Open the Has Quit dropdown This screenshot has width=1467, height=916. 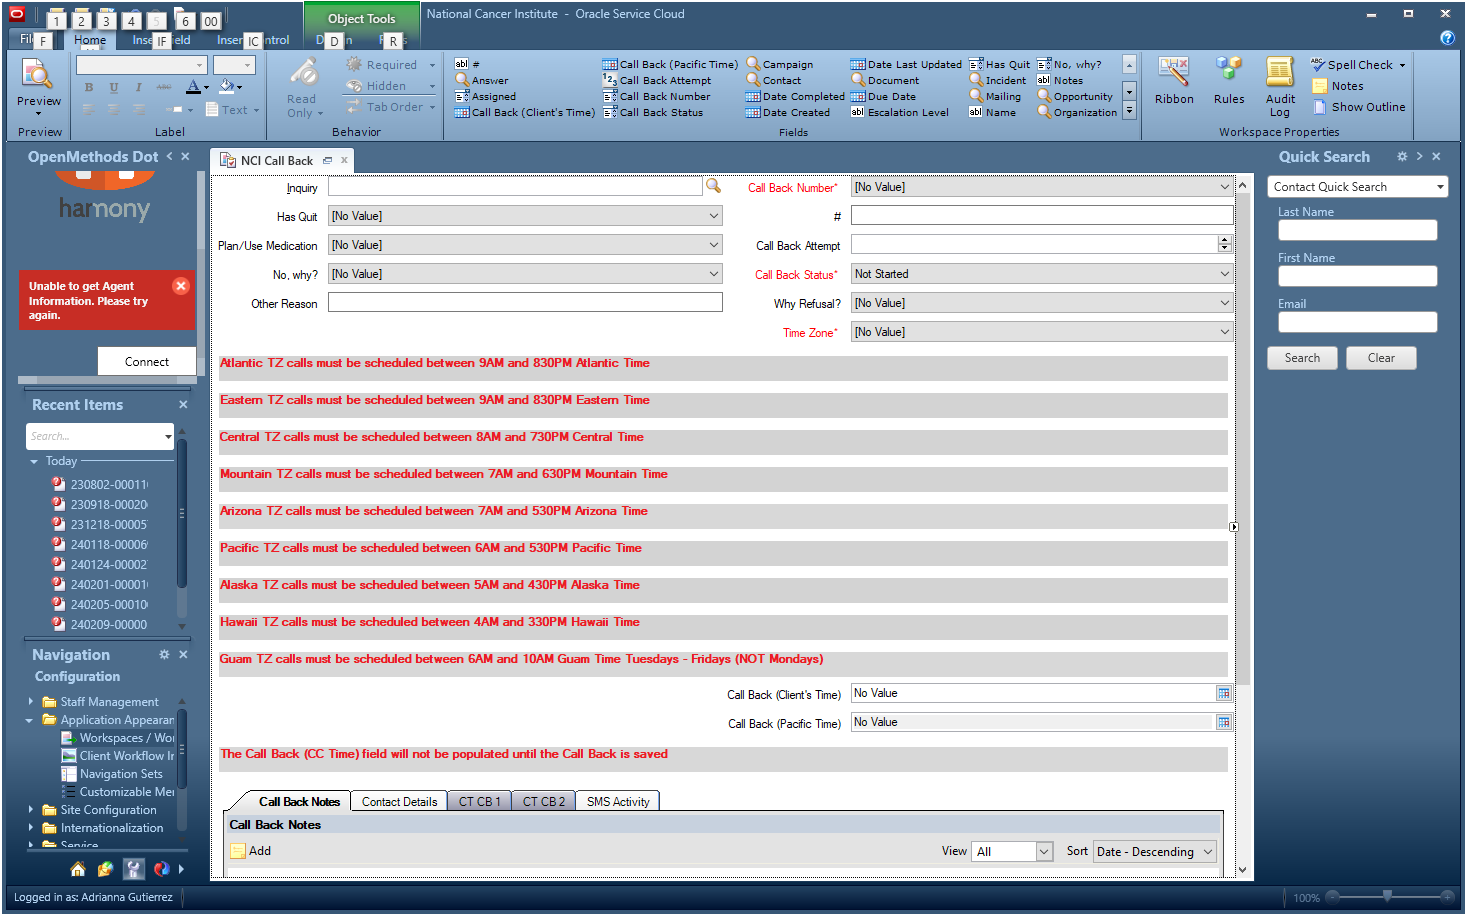pyautogui.click(x=714, y=216)
